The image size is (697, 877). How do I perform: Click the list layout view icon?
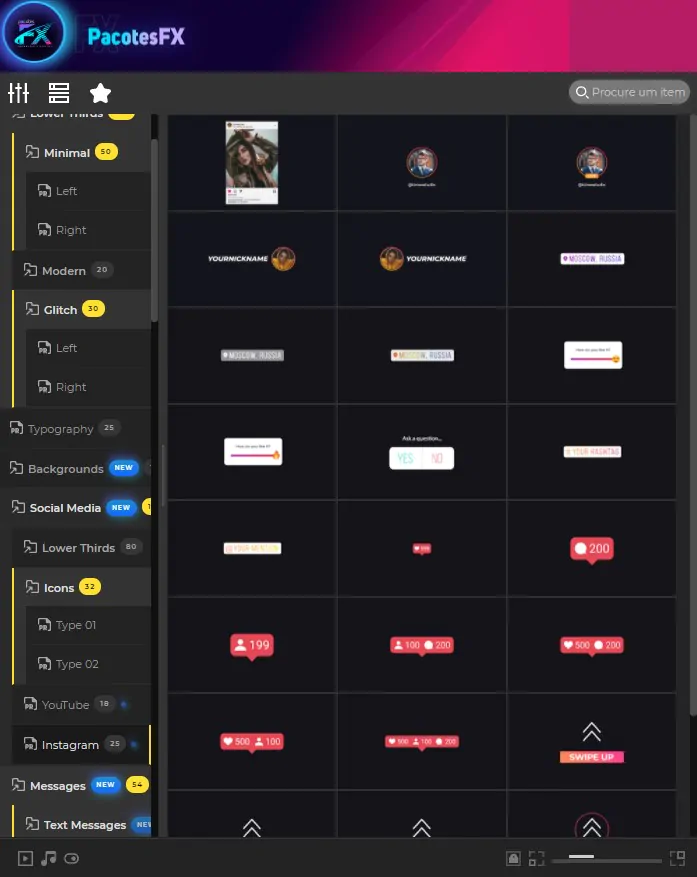(x=59, y=93)
